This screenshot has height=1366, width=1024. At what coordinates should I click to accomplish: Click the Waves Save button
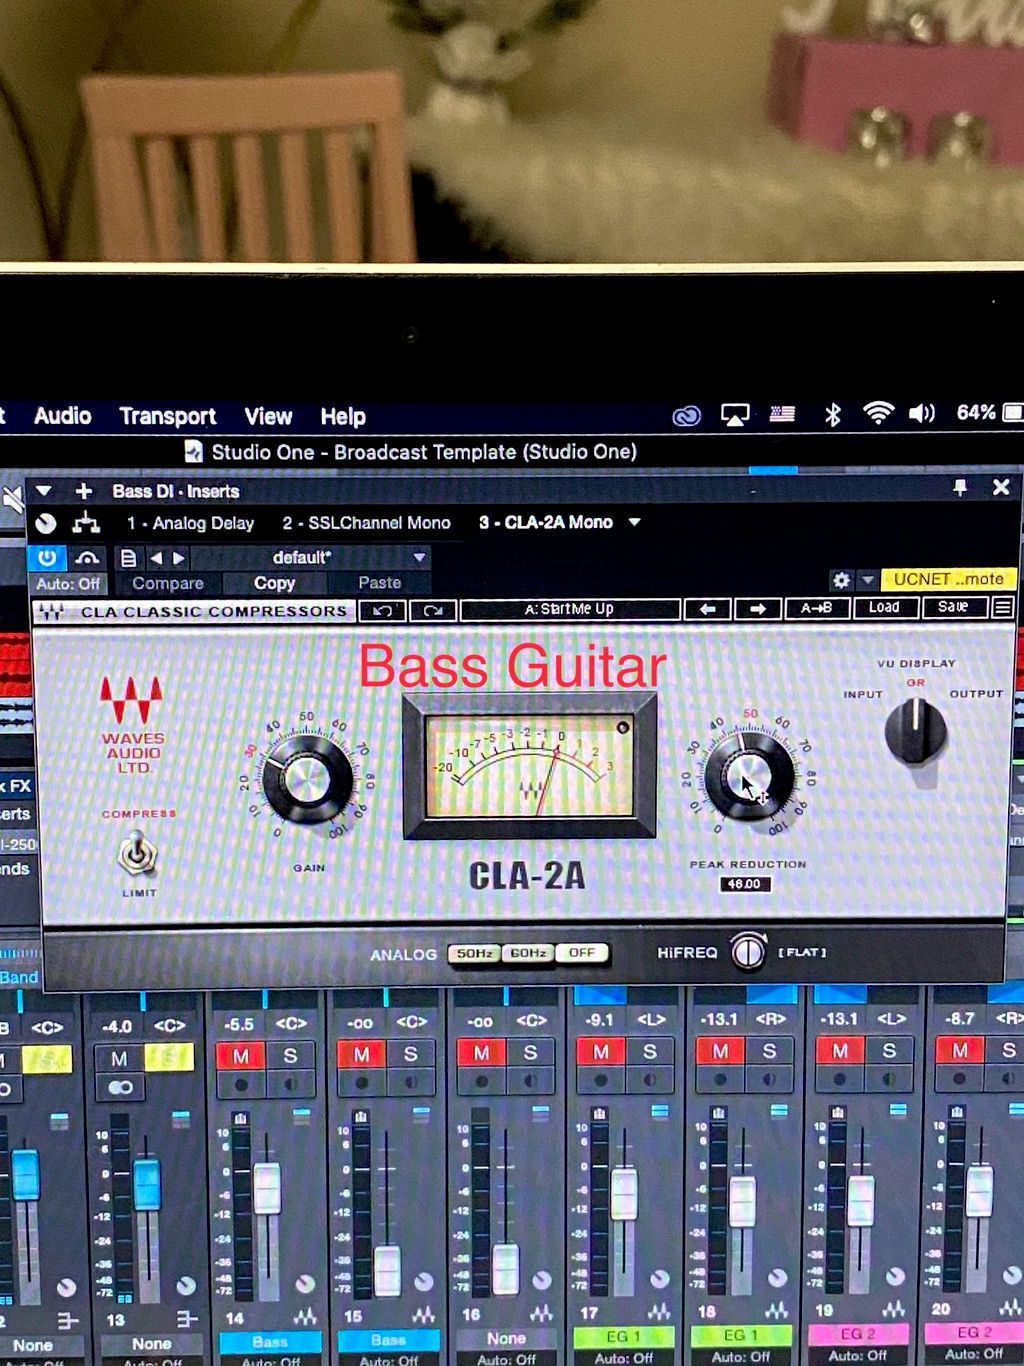[953, 607]
